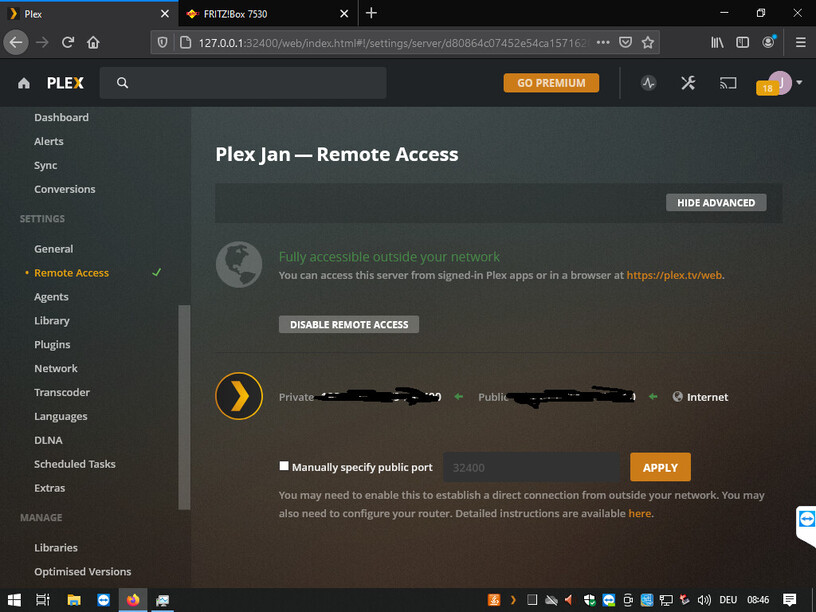Focus the Plex search field
The width and height of the screenshot is (816, 612).
click(x=243, y=83)
